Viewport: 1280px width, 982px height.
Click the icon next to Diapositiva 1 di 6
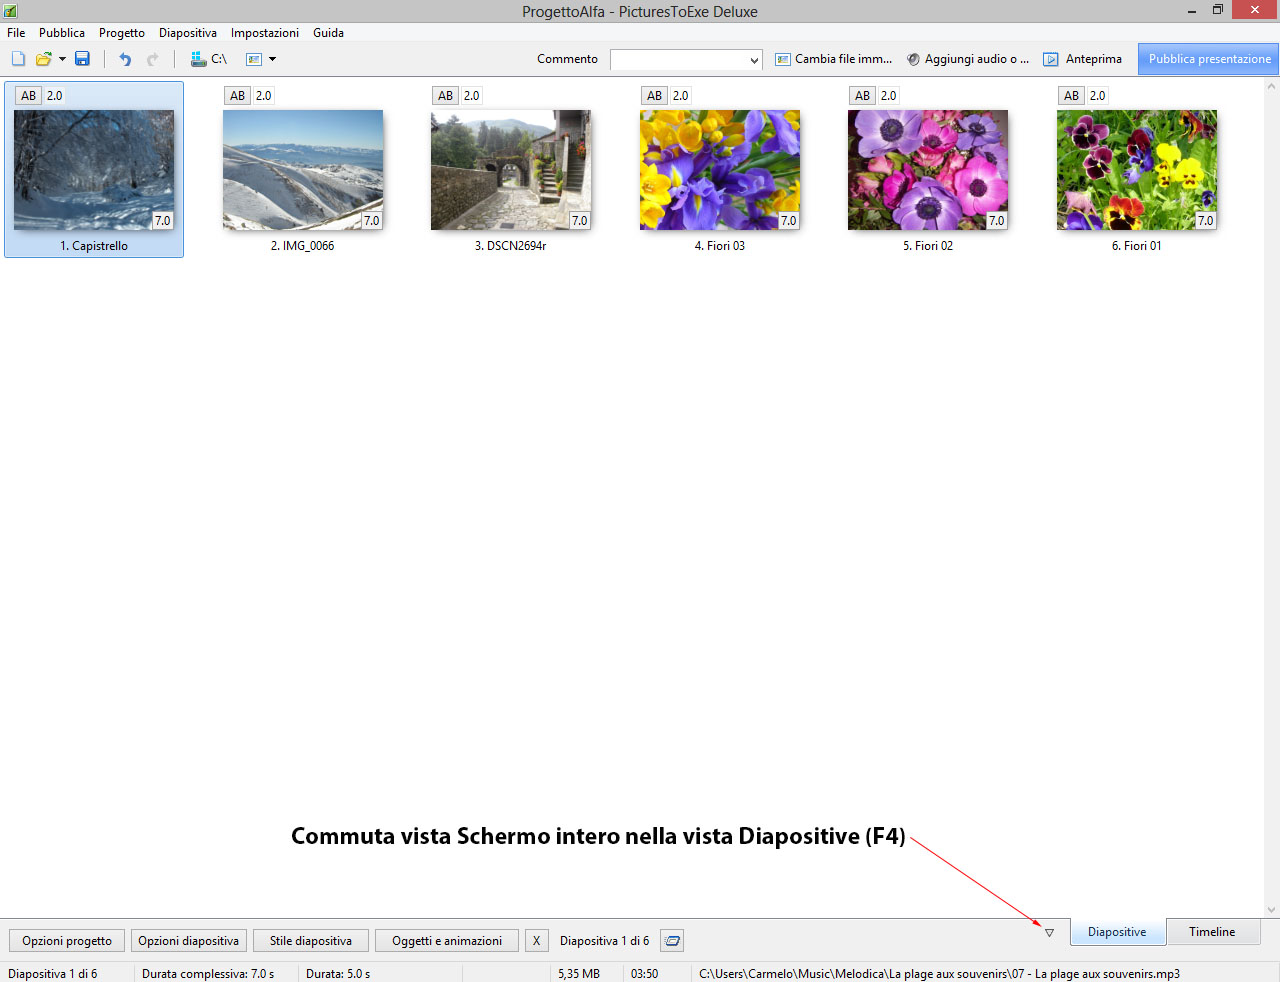tap(673, 941)
